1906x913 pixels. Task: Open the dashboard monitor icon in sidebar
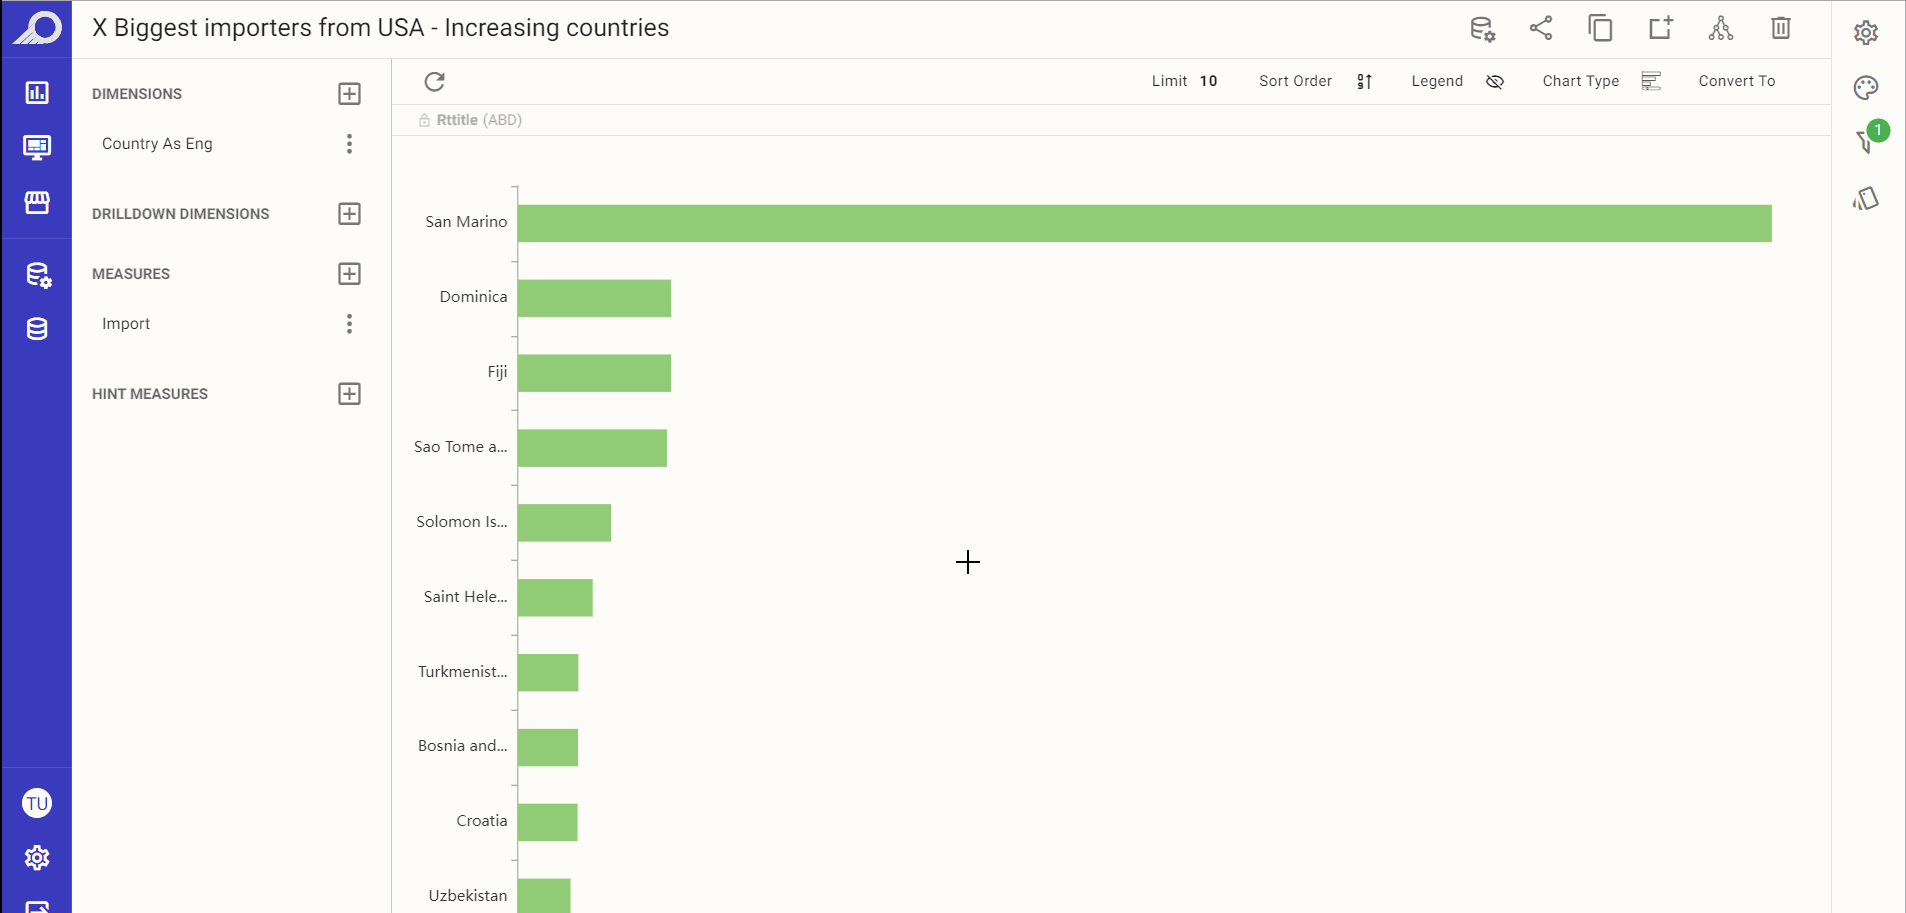point(37,148)
